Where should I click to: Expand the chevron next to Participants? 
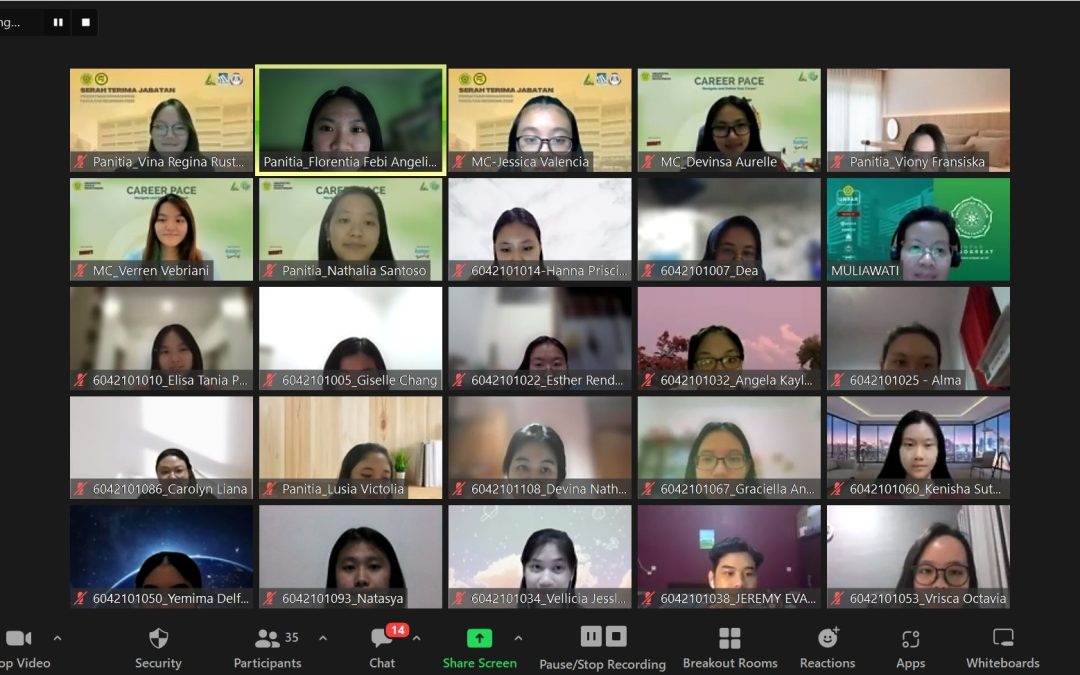323,637
